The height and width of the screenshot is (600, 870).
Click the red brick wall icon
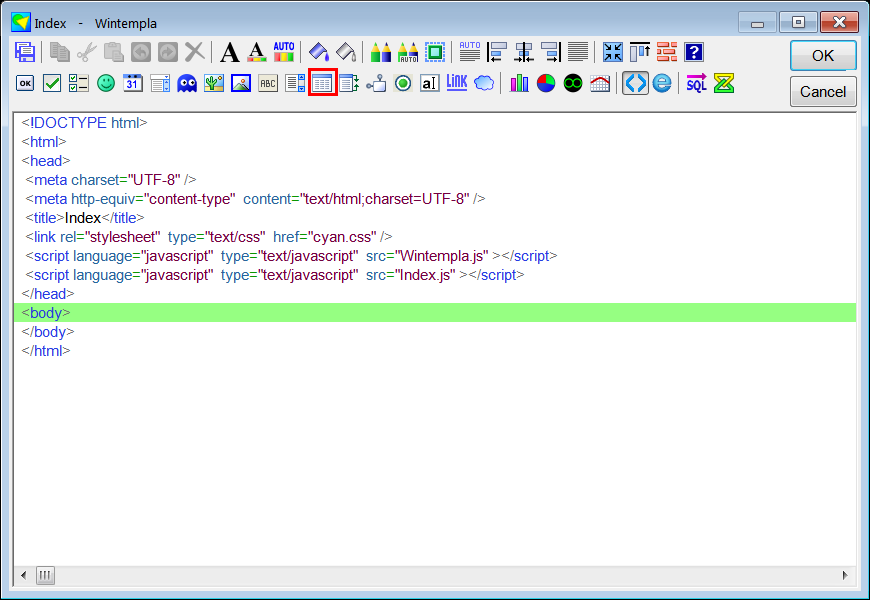coord(667,52)
